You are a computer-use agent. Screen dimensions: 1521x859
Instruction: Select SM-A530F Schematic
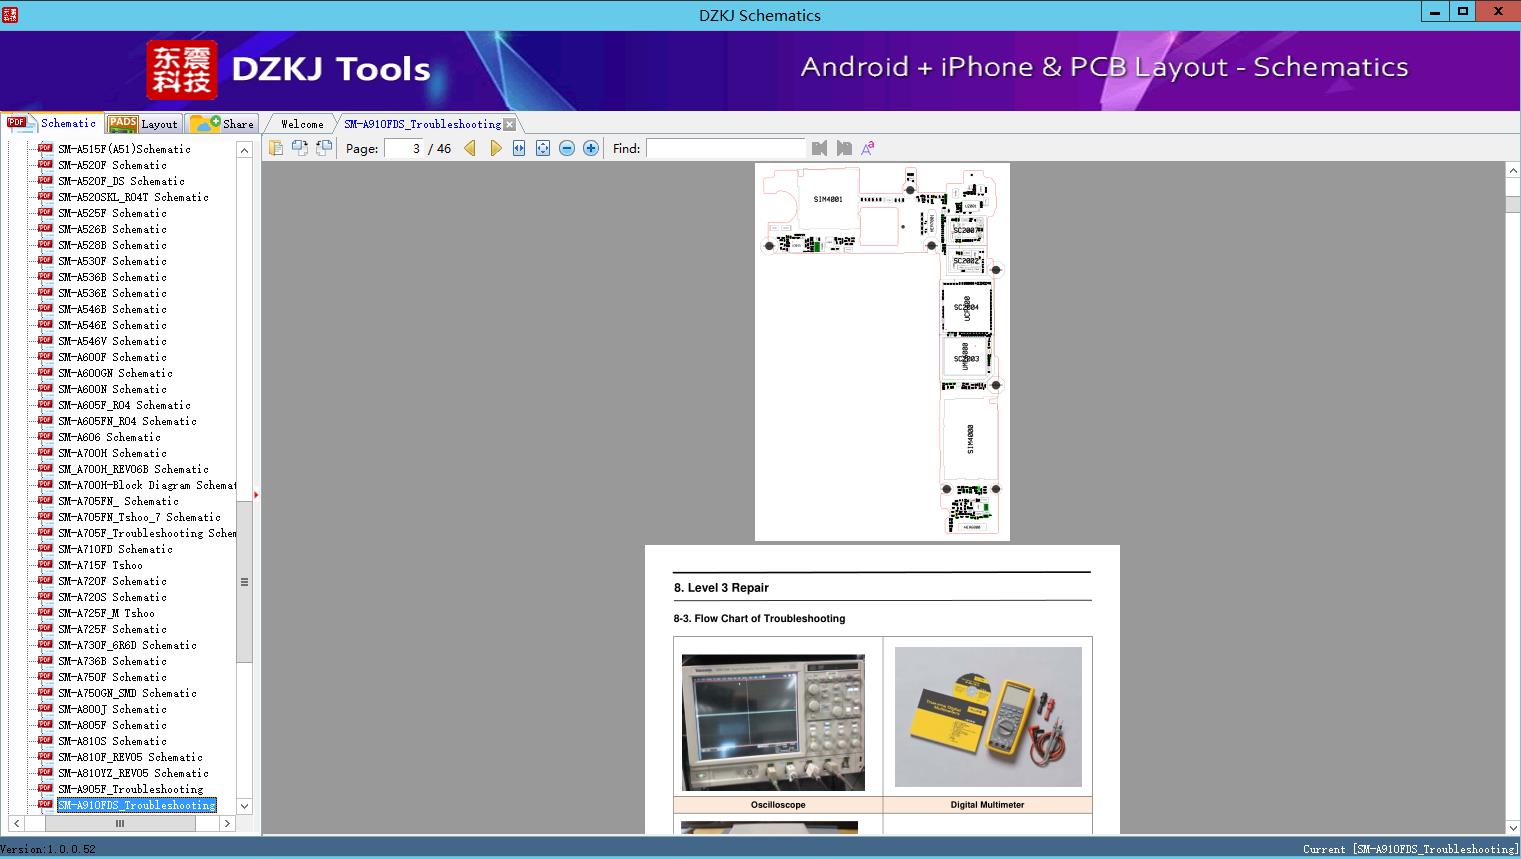[x=112, y=261]
